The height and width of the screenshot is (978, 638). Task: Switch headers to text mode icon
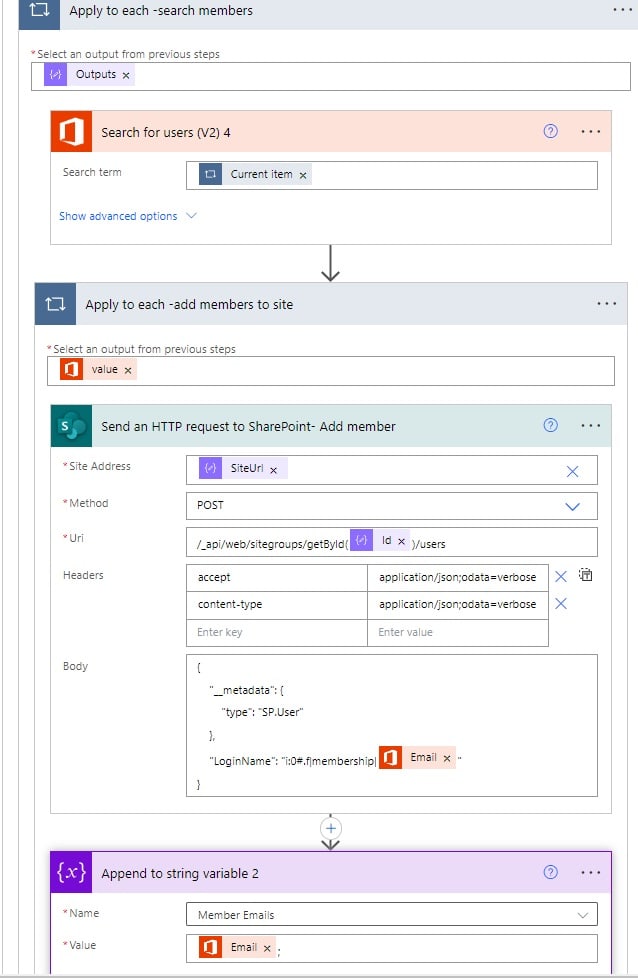(585, 574)
